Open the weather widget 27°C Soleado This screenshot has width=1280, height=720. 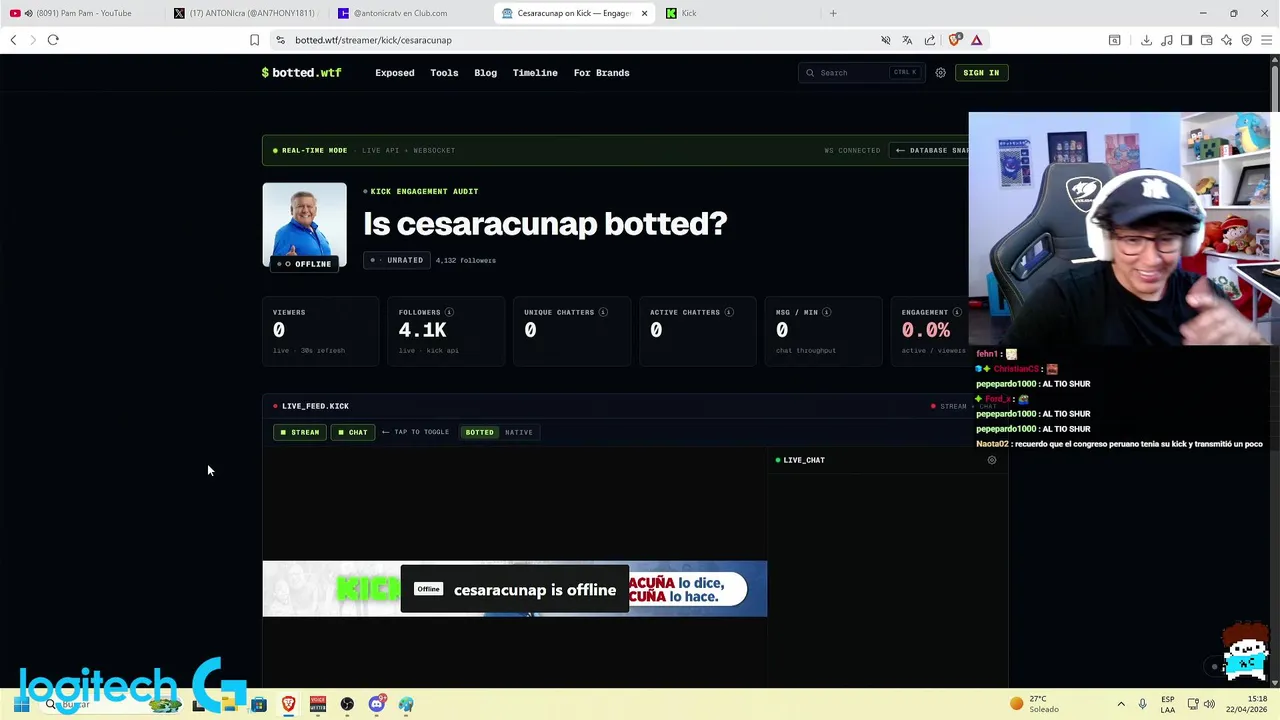(x=1034, y=704)
